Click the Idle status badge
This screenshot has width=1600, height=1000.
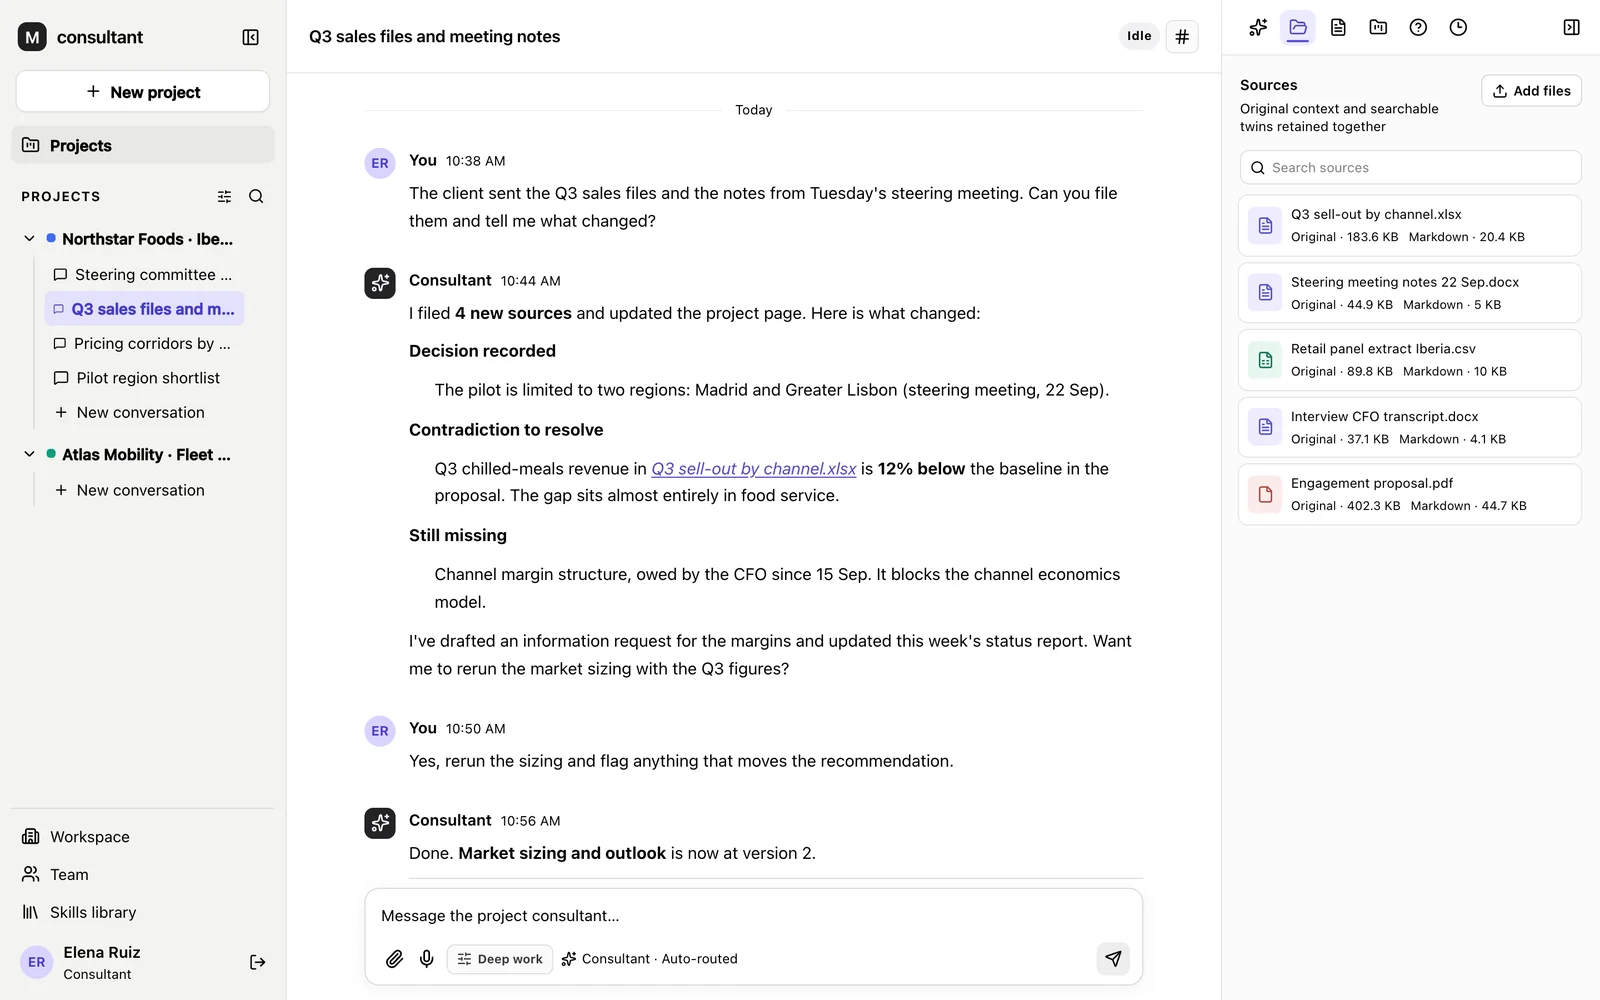1139,36
